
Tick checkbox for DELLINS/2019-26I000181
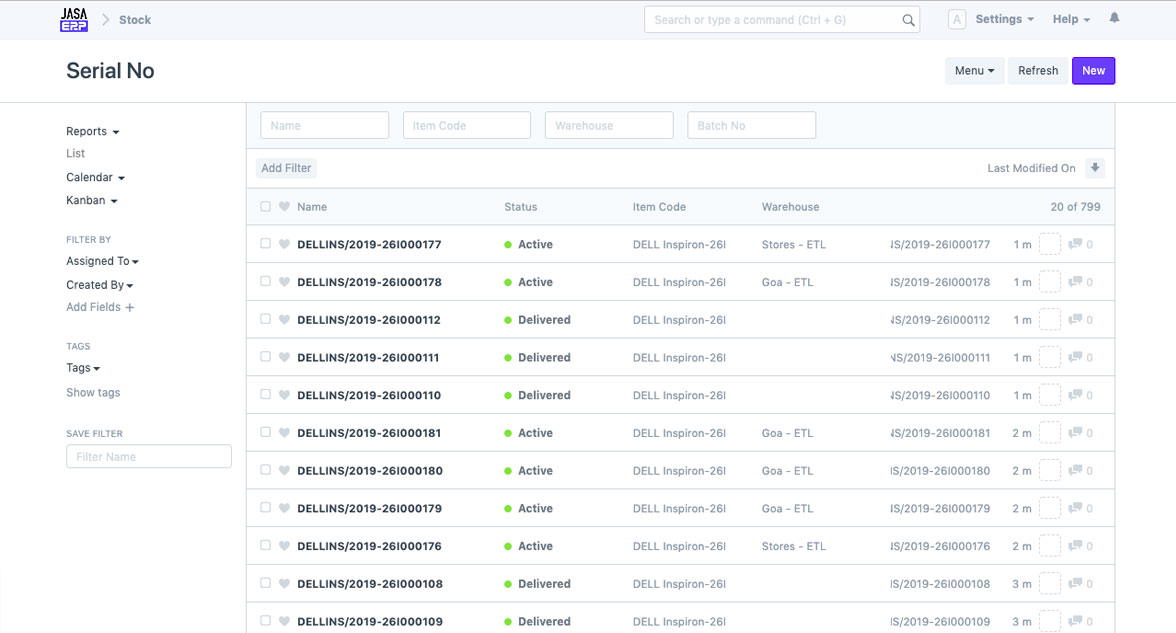click(265, 433)
